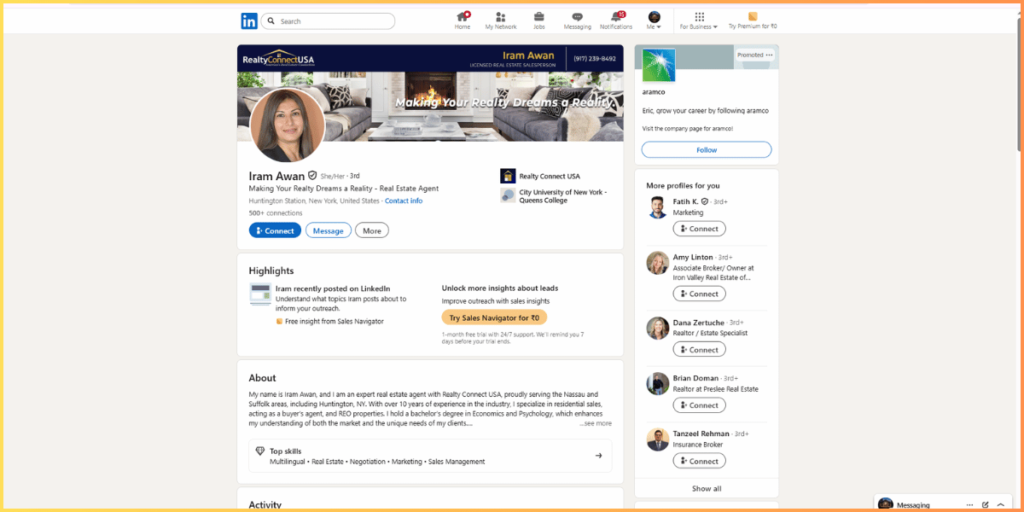Open the More actions button on profile
The width and height of the screenshot is (1024, 512).
tap(372, 230)
